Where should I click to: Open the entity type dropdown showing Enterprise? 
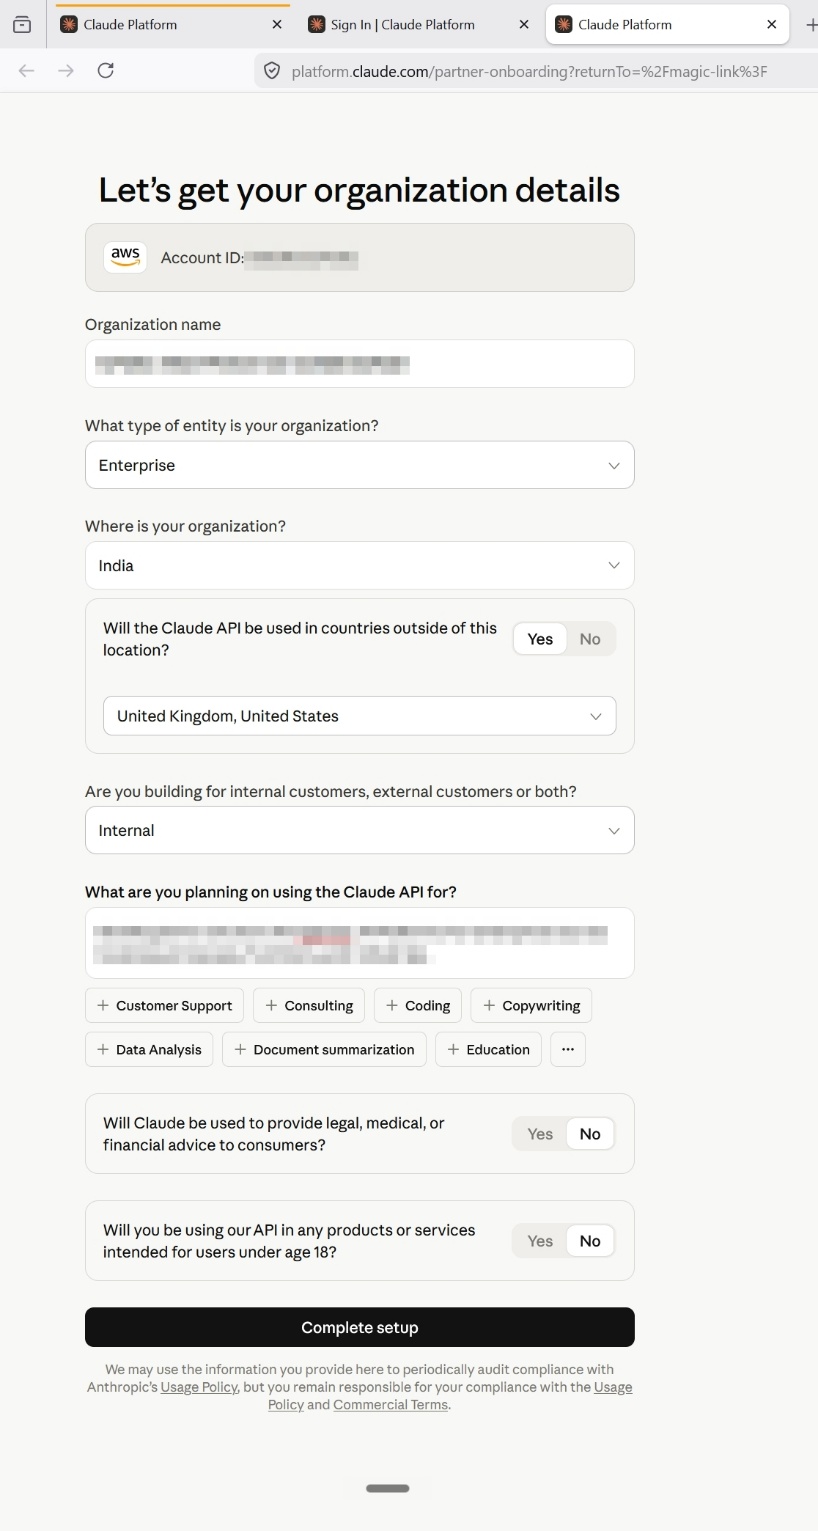click(360, 465)
